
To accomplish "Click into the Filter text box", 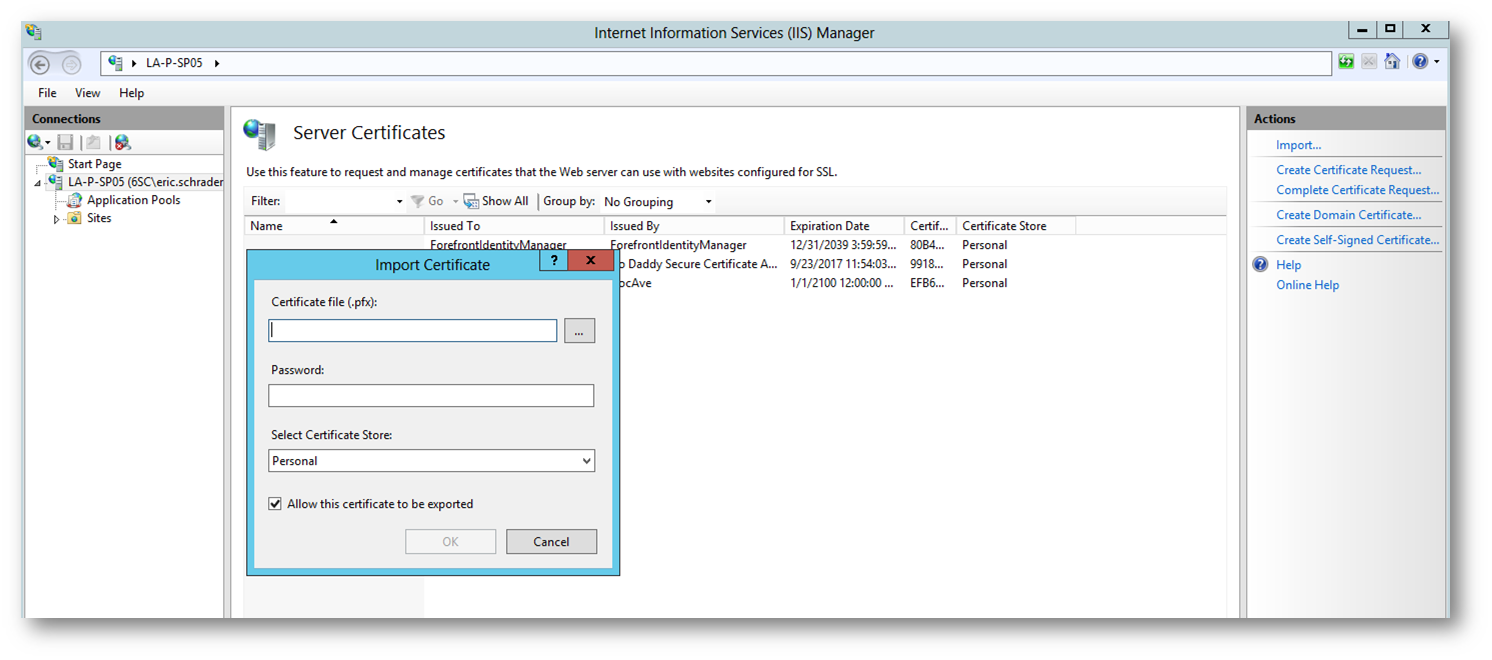I will click(339, 201).
